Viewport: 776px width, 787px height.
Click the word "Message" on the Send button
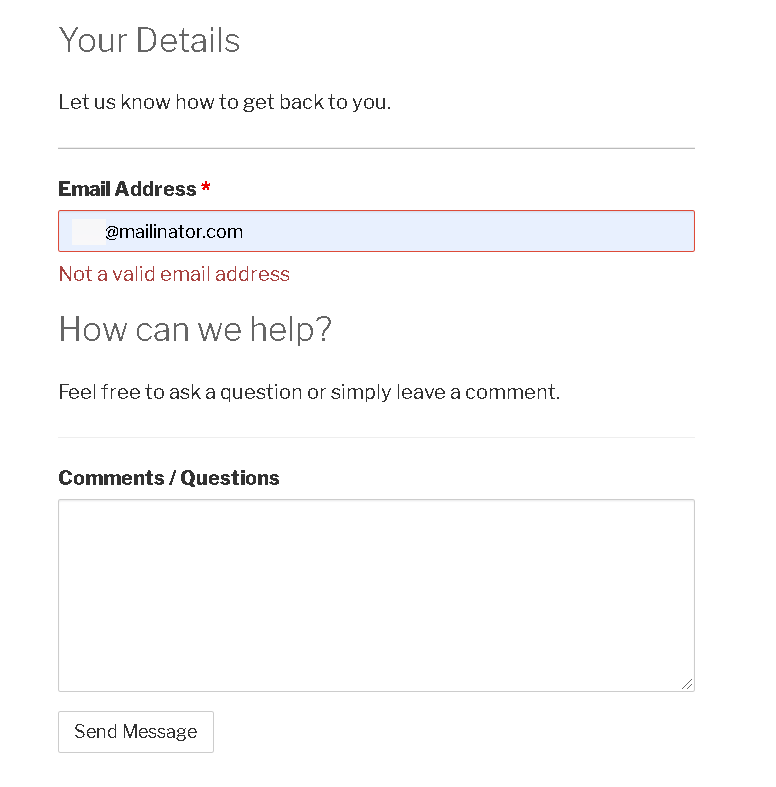click(x=160, y=732)
